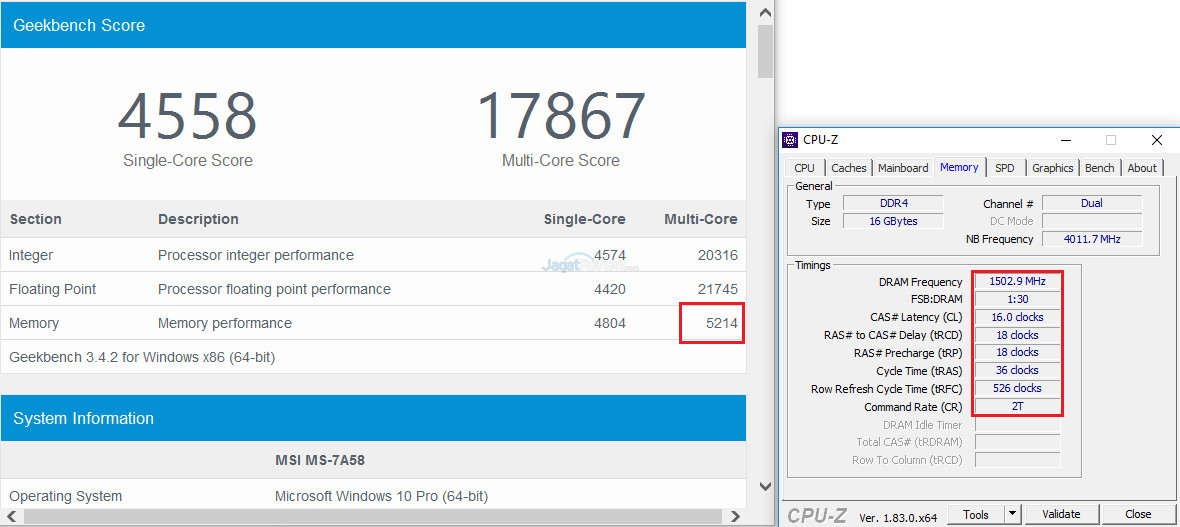Click the tRFC 526 clocks value

pos(1017,388)
